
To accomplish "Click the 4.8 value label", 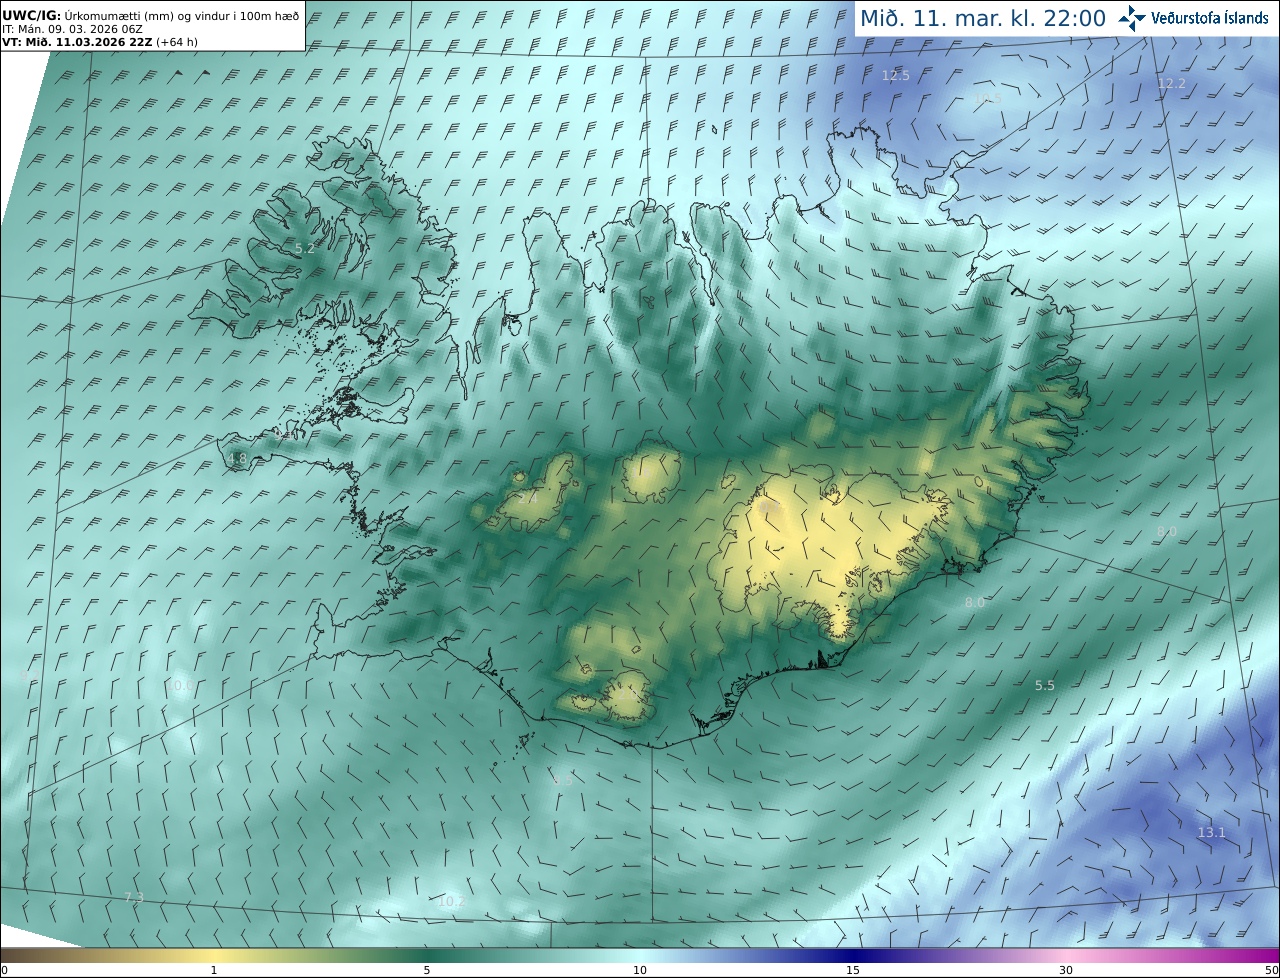I will click(237, 460).
